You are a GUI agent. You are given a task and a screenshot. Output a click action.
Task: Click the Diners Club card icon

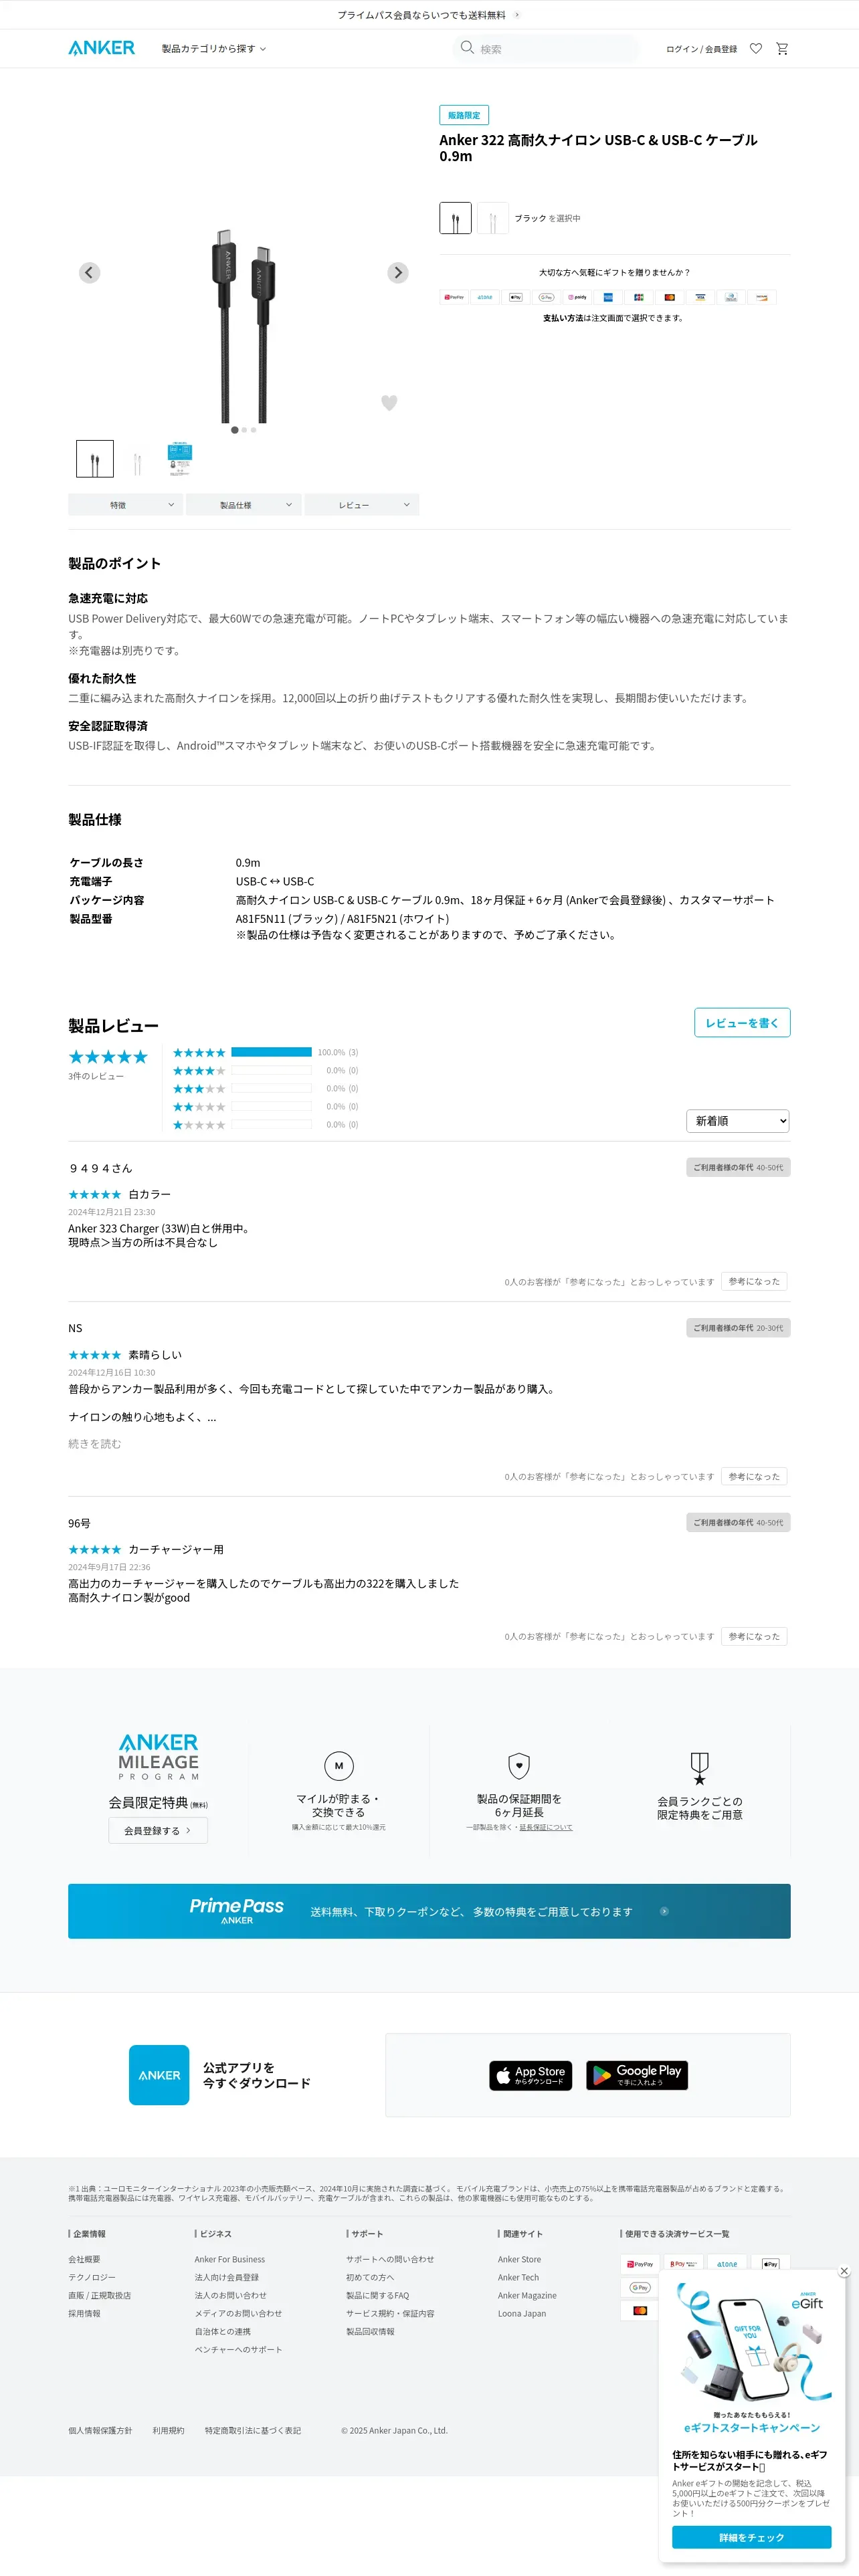tap(731, 297)
